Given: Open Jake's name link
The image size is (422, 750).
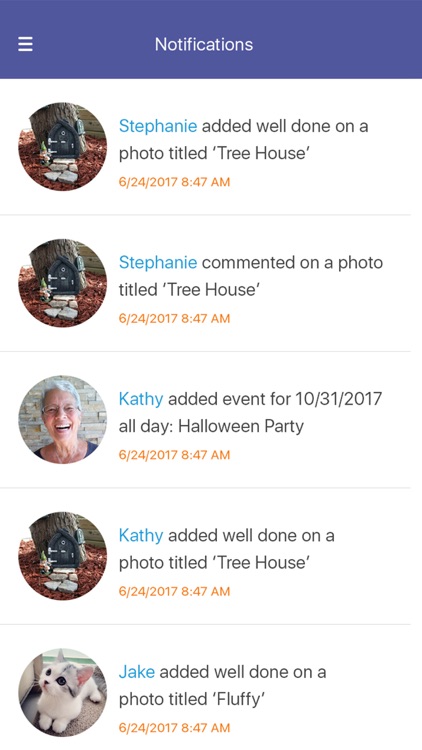Looking at the screenshot, I should pos(136,672).
